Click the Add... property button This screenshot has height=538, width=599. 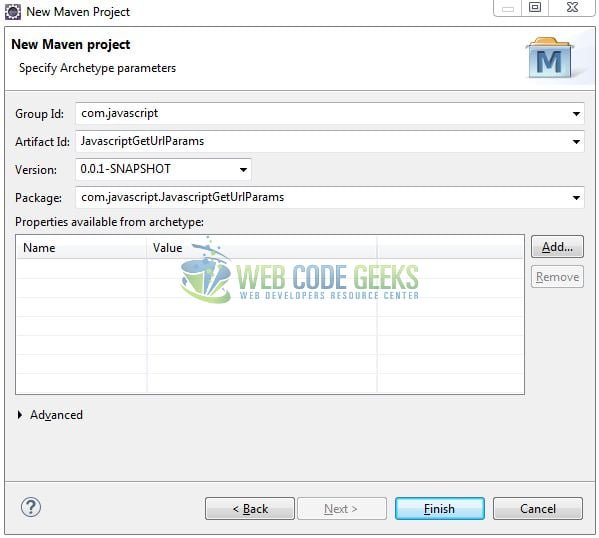(557, 247)
